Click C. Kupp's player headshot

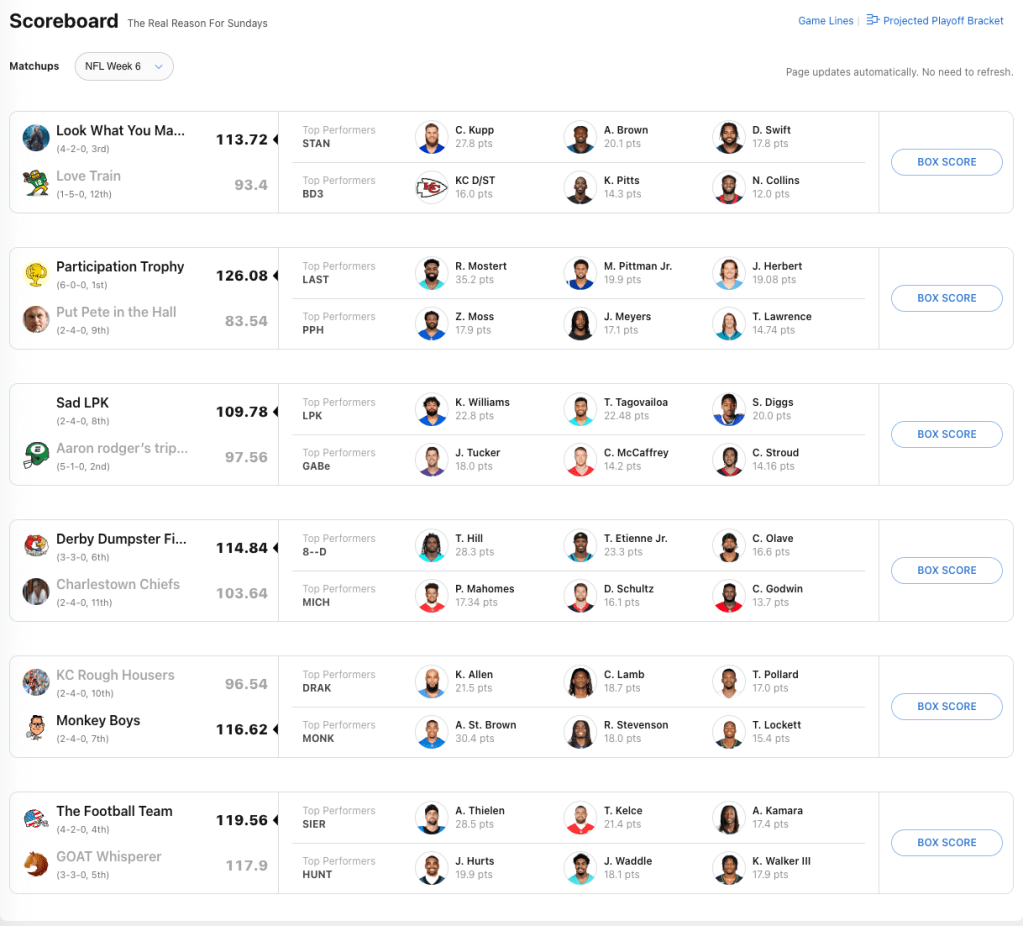coord(431,137)
